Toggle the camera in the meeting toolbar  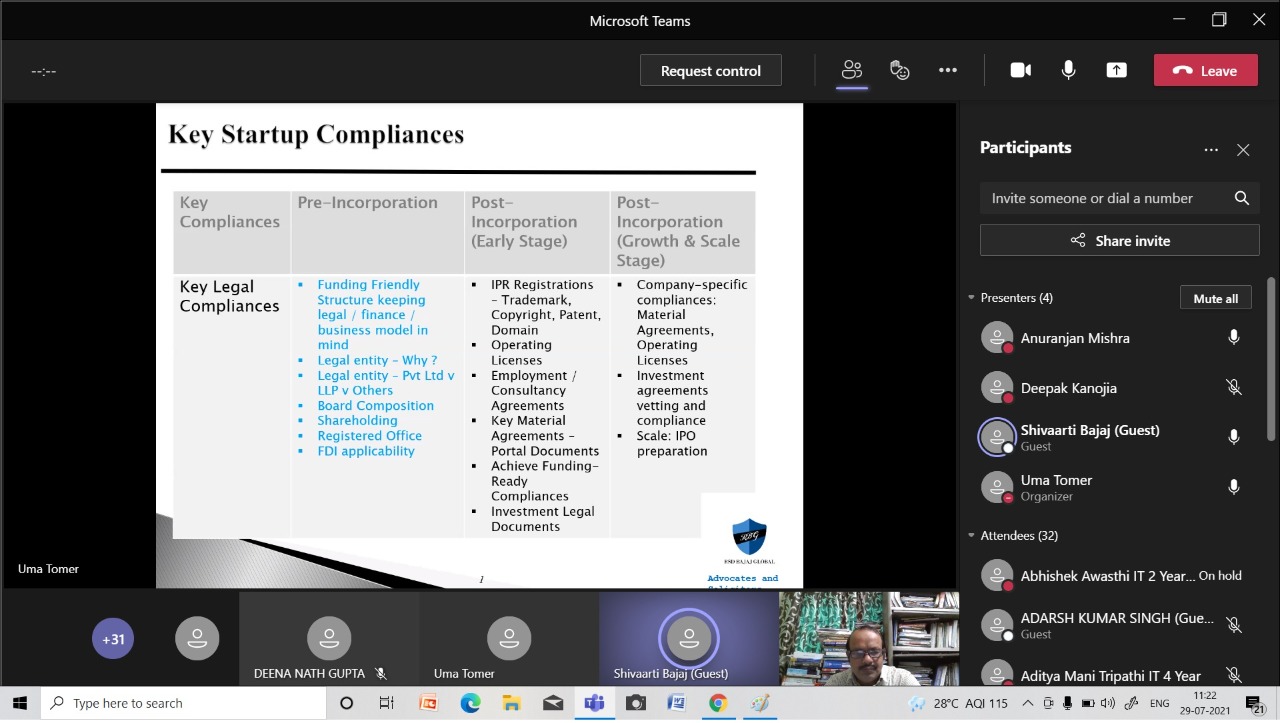pyautogui.click(x=1020, y=70)
